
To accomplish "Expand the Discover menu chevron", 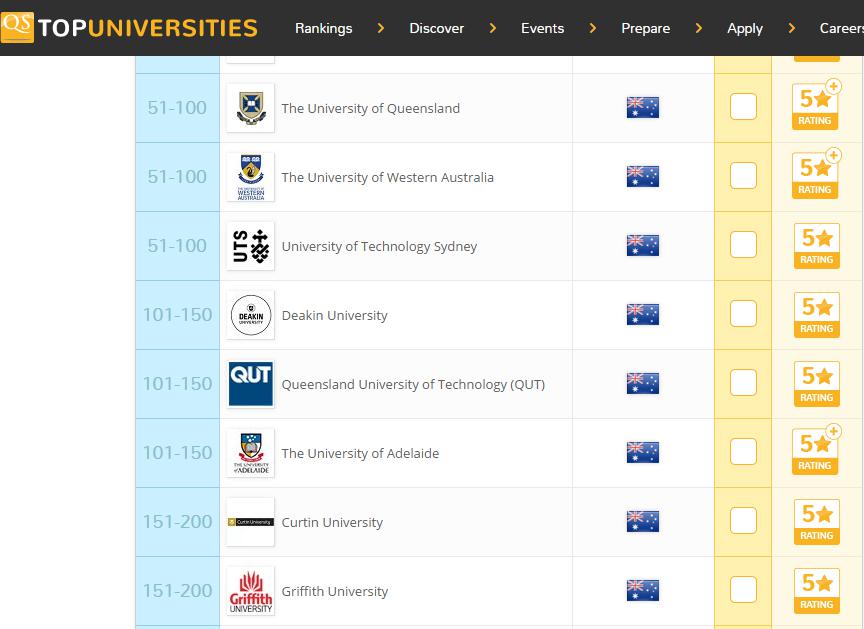I will 492,28.
